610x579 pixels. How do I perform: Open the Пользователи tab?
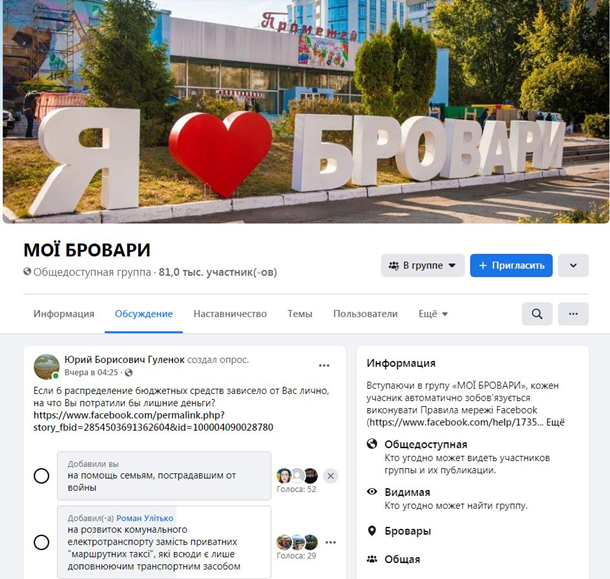coord(365,314)
